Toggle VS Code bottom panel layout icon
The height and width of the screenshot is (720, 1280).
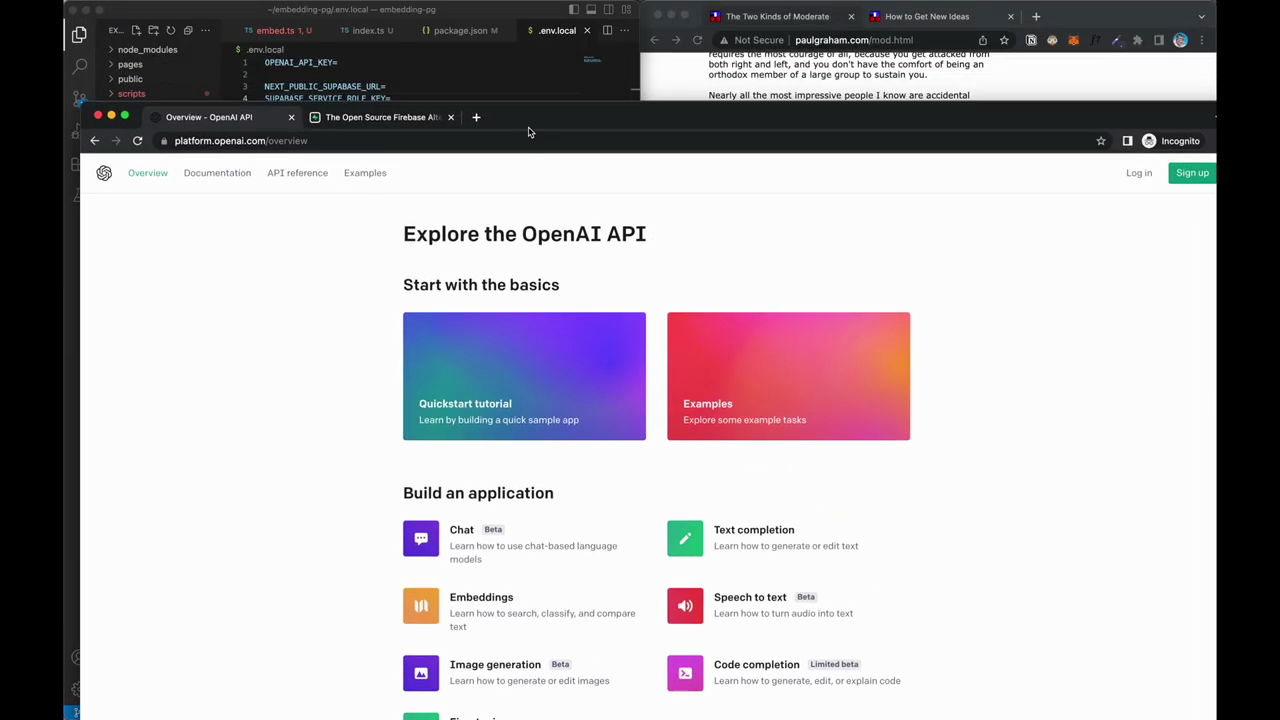[x=591, y=10]
